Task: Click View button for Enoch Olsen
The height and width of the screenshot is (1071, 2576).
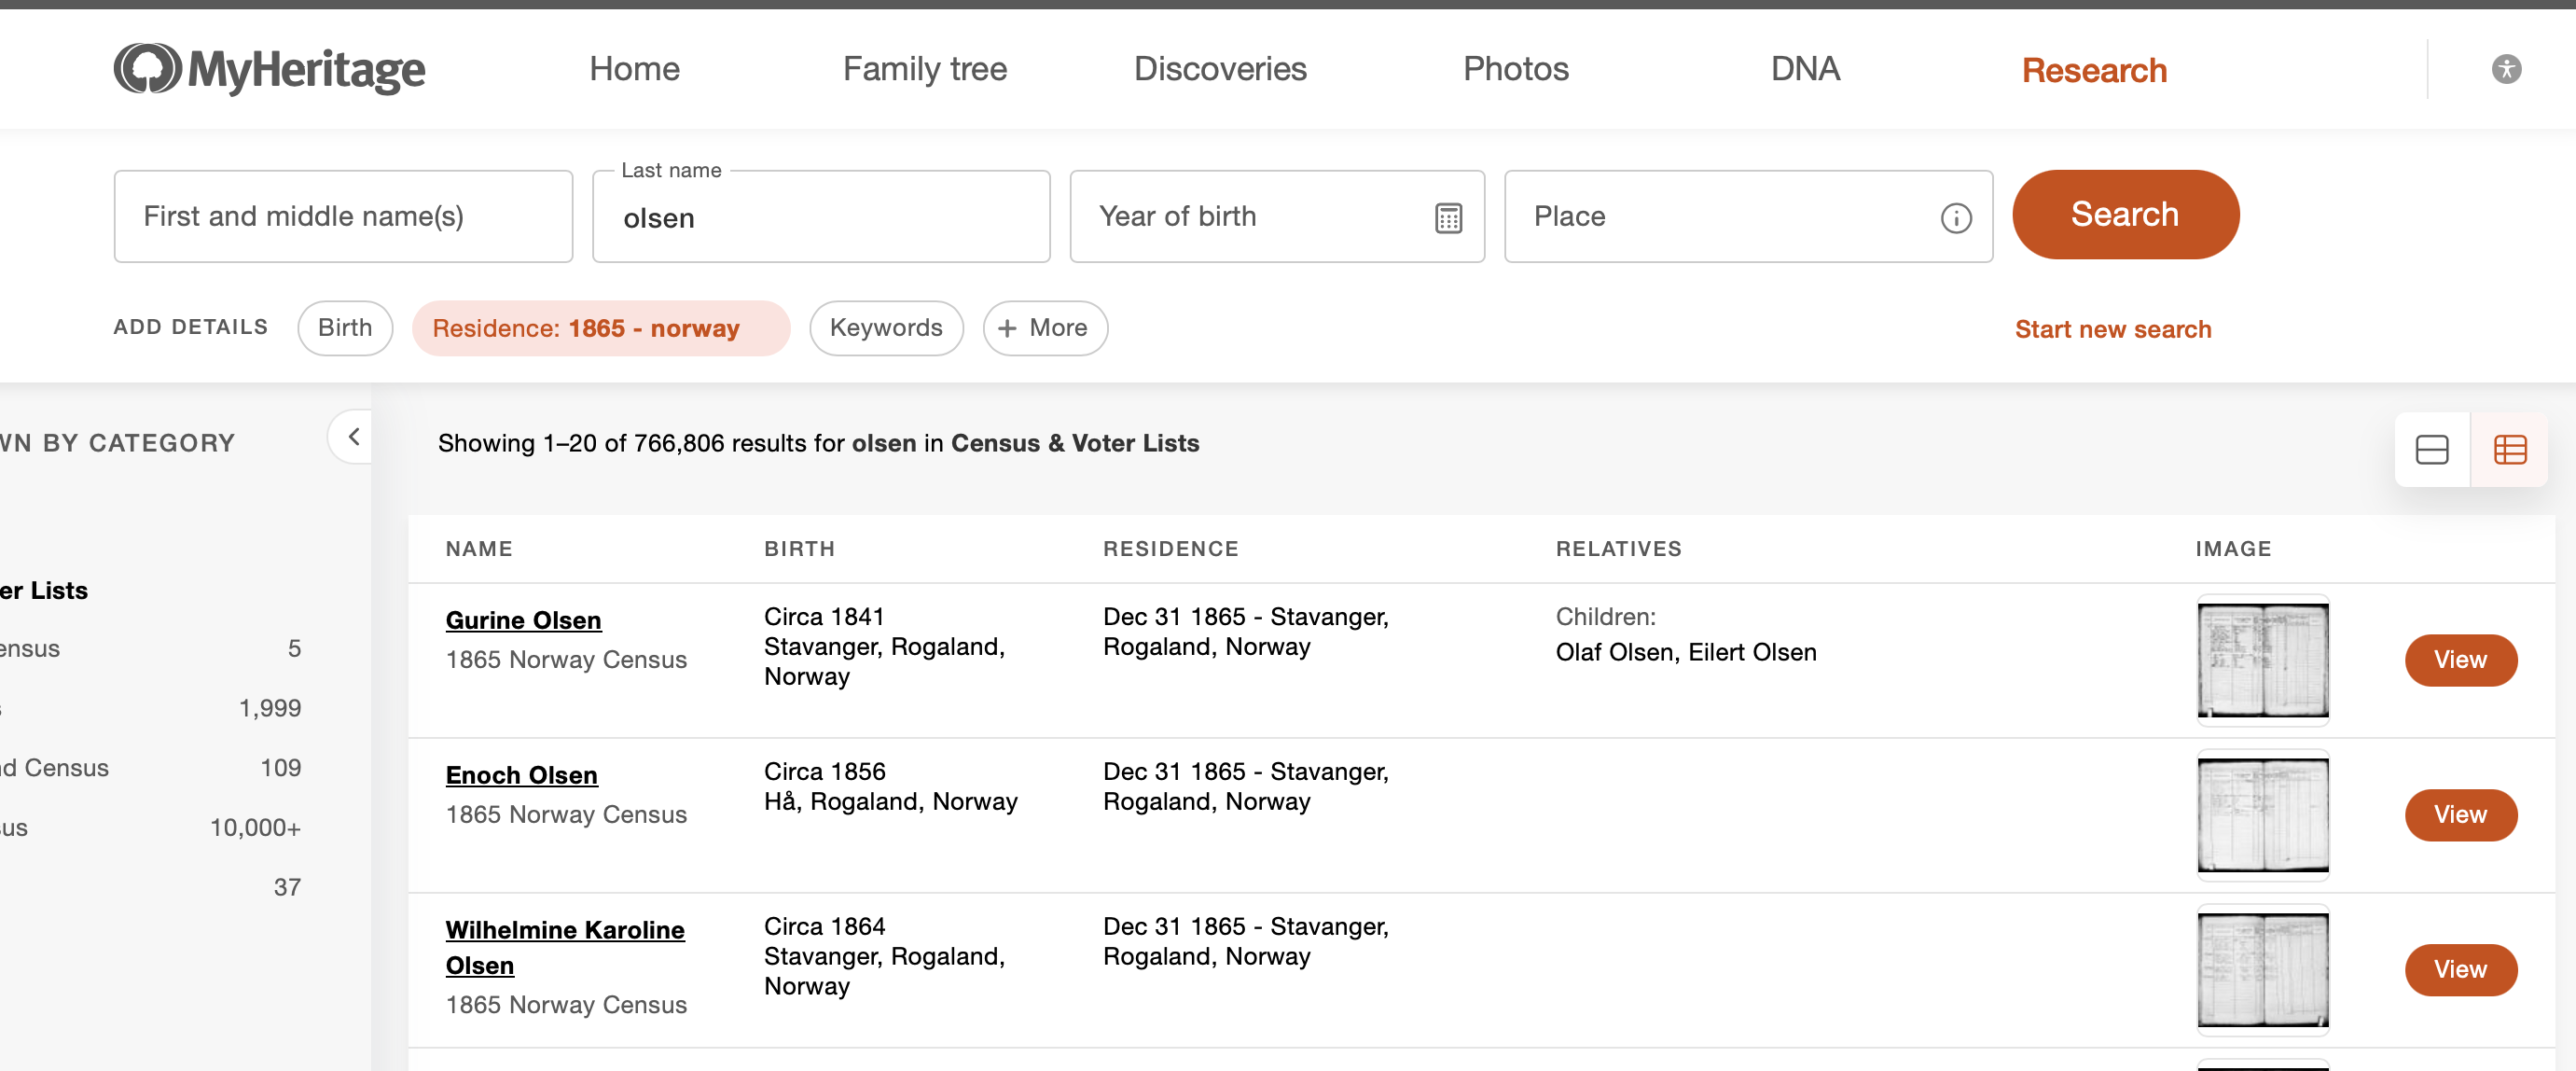Action: coord(2460,815)
